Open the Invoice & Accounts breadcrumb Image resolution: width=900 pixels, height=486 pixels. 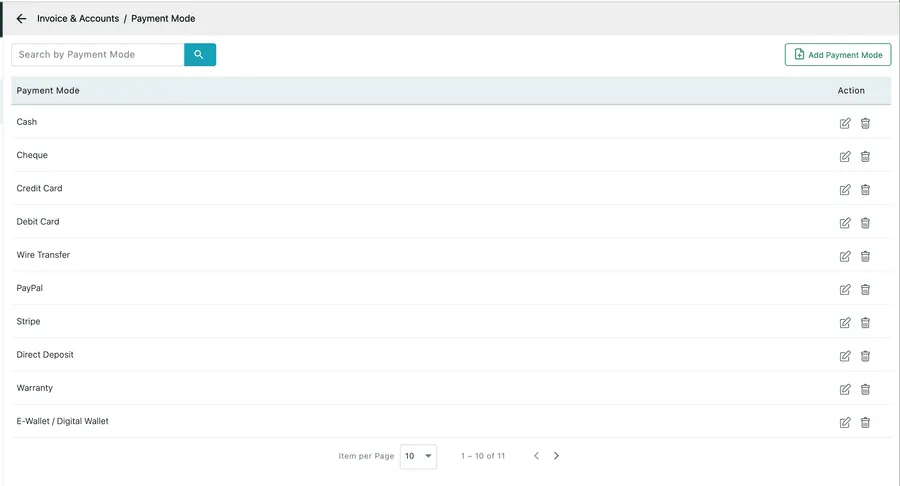pyautogui.click(x=78, y=18)
